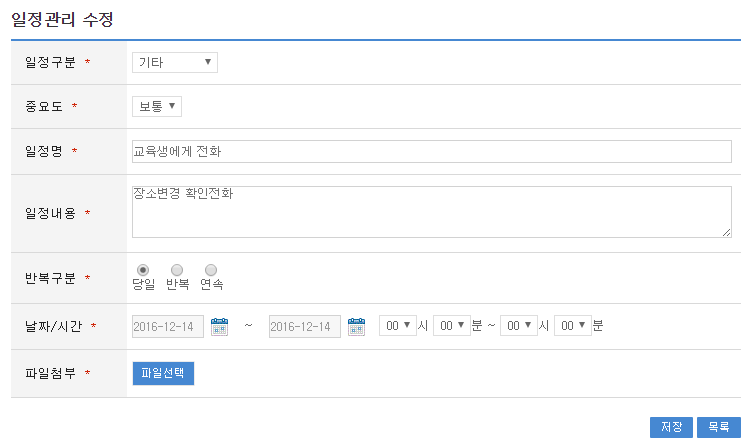
Task: Open the start minute dropdown
Action: tap(451, 326)
